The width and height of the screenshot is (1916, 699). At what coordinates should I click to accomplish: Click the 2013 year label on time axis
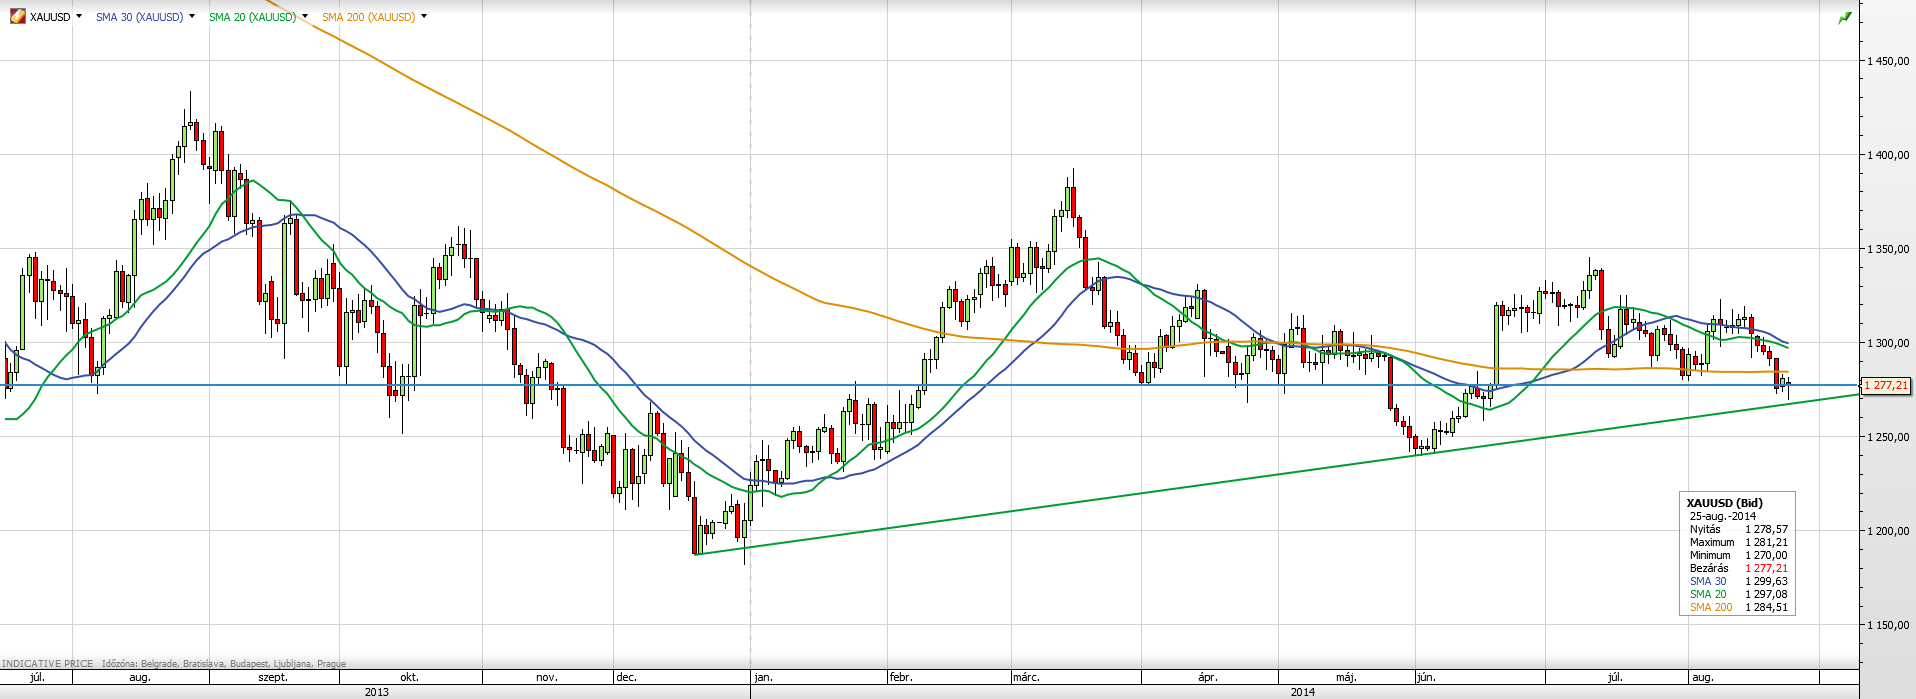(377, 692)
